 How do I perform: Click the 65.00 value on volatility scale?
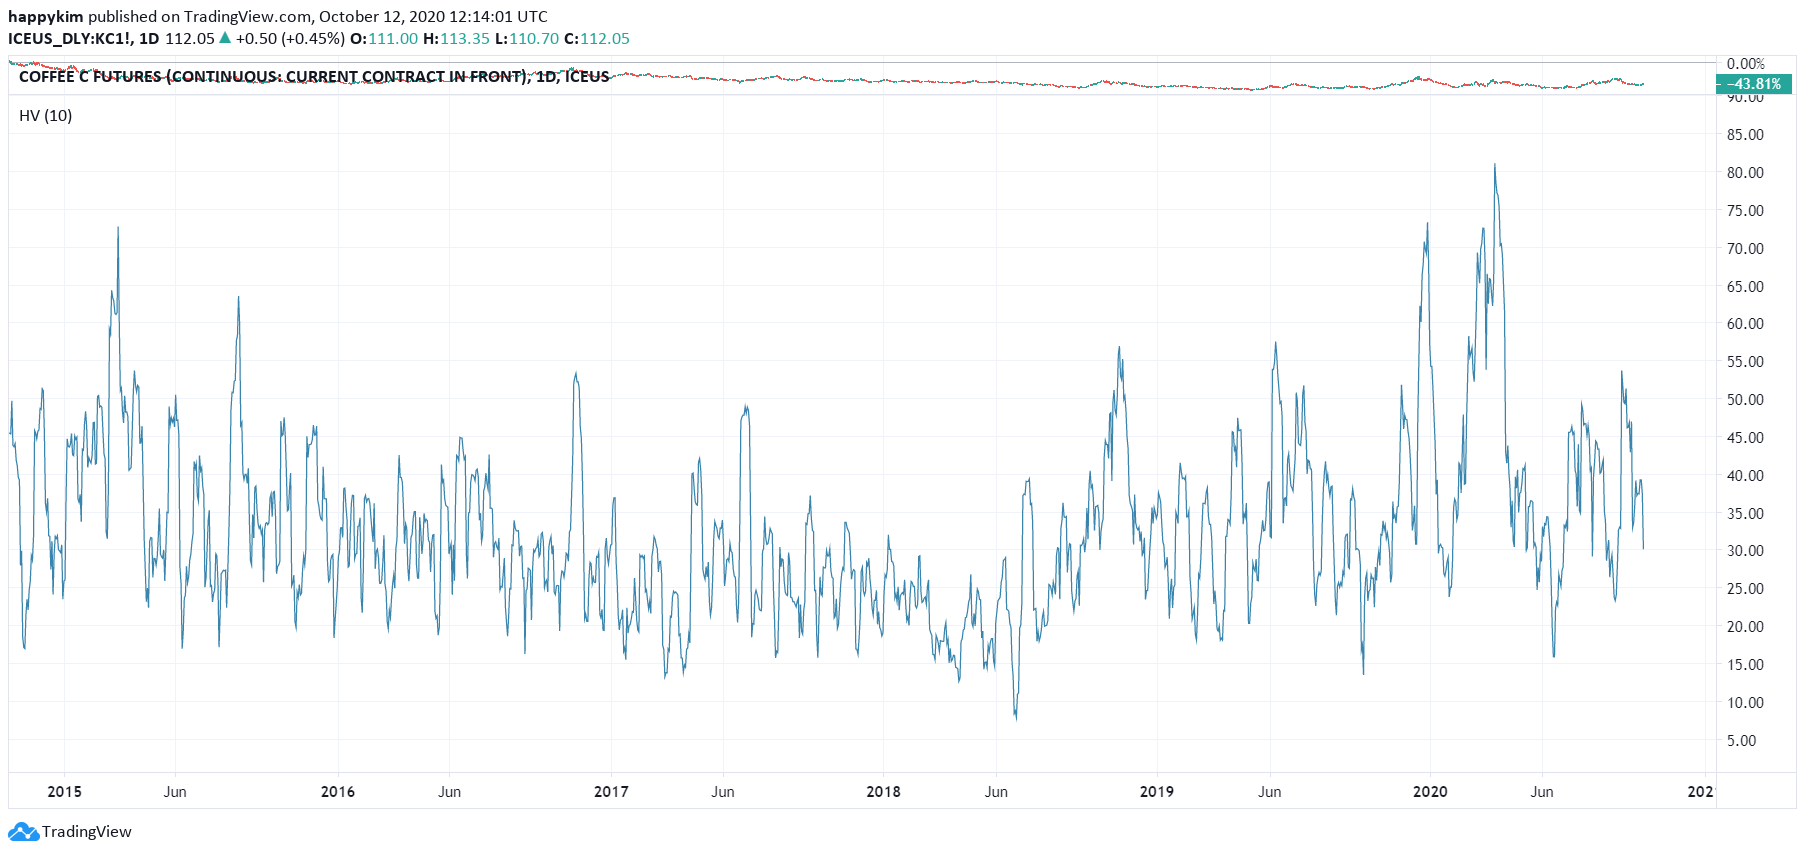coord(1745,287)
